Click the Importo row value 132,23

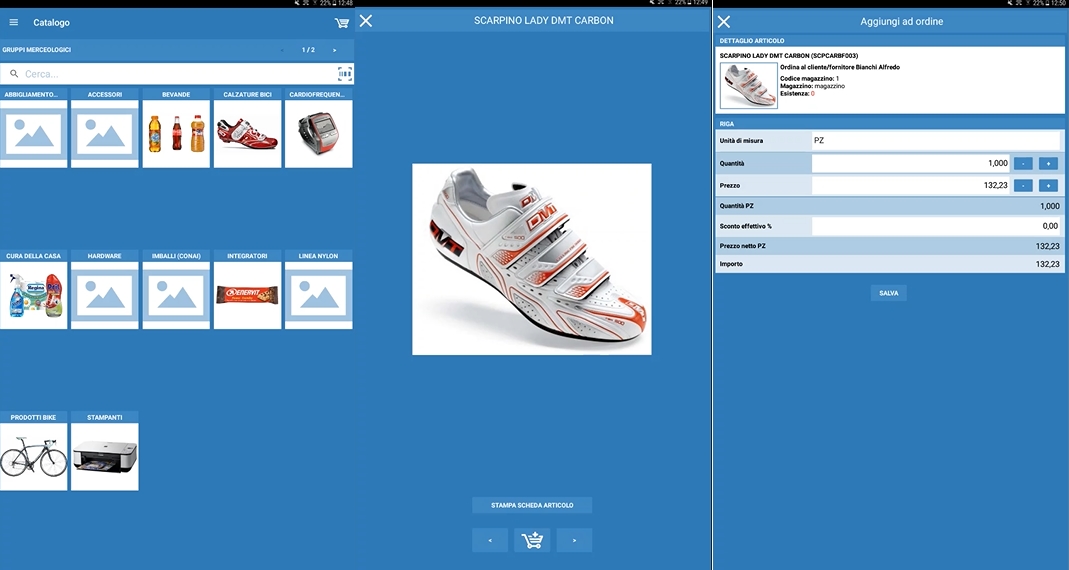[x=1047, y=264]
